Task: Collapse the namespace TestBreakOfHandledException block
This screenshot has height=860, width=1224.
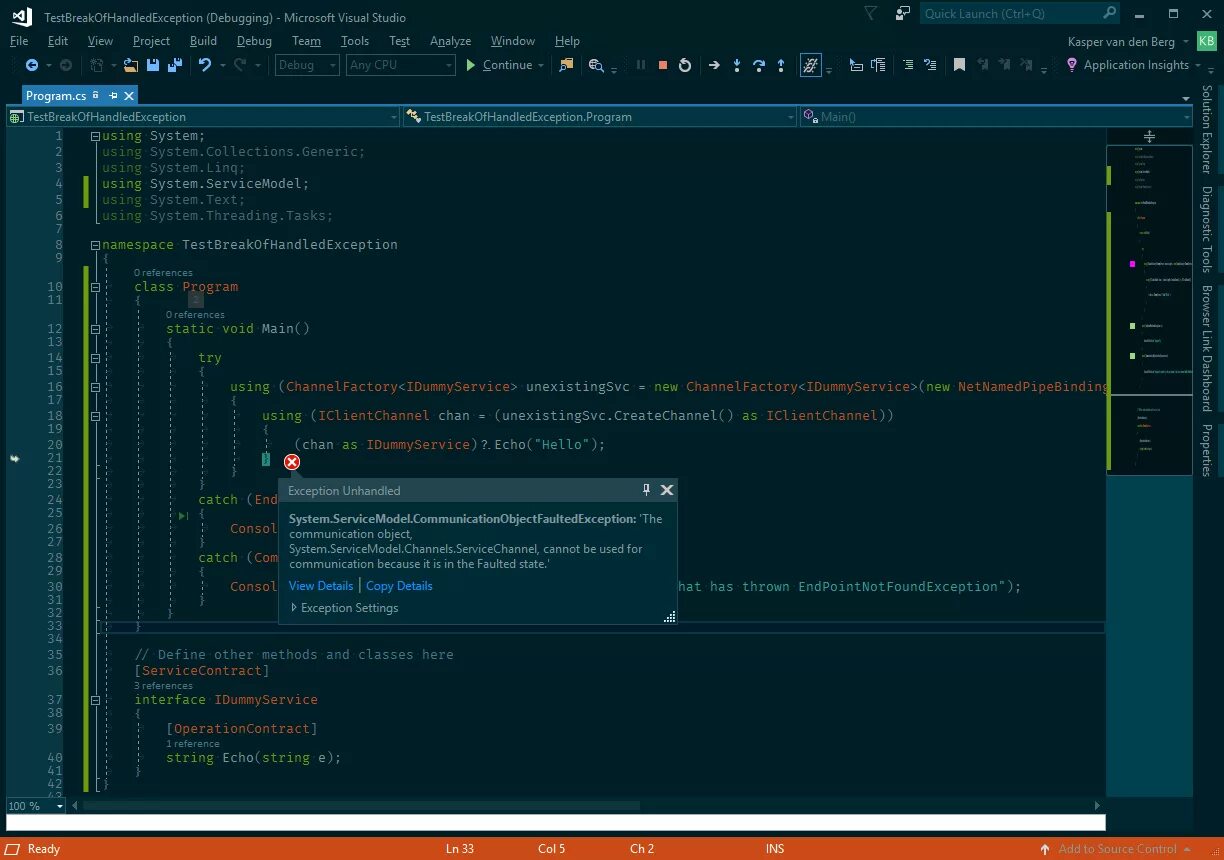Action: click(x=95, y=245)
